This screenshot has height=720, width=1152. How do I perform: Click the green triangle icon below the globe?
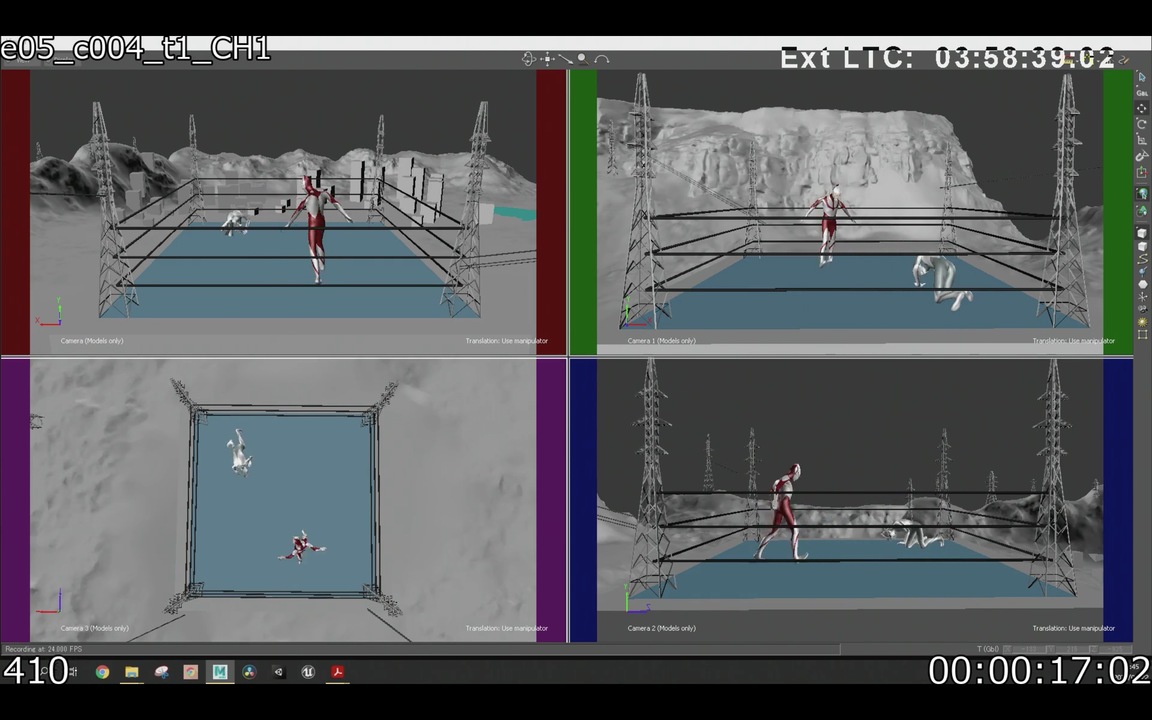[x=1142, y=211]
